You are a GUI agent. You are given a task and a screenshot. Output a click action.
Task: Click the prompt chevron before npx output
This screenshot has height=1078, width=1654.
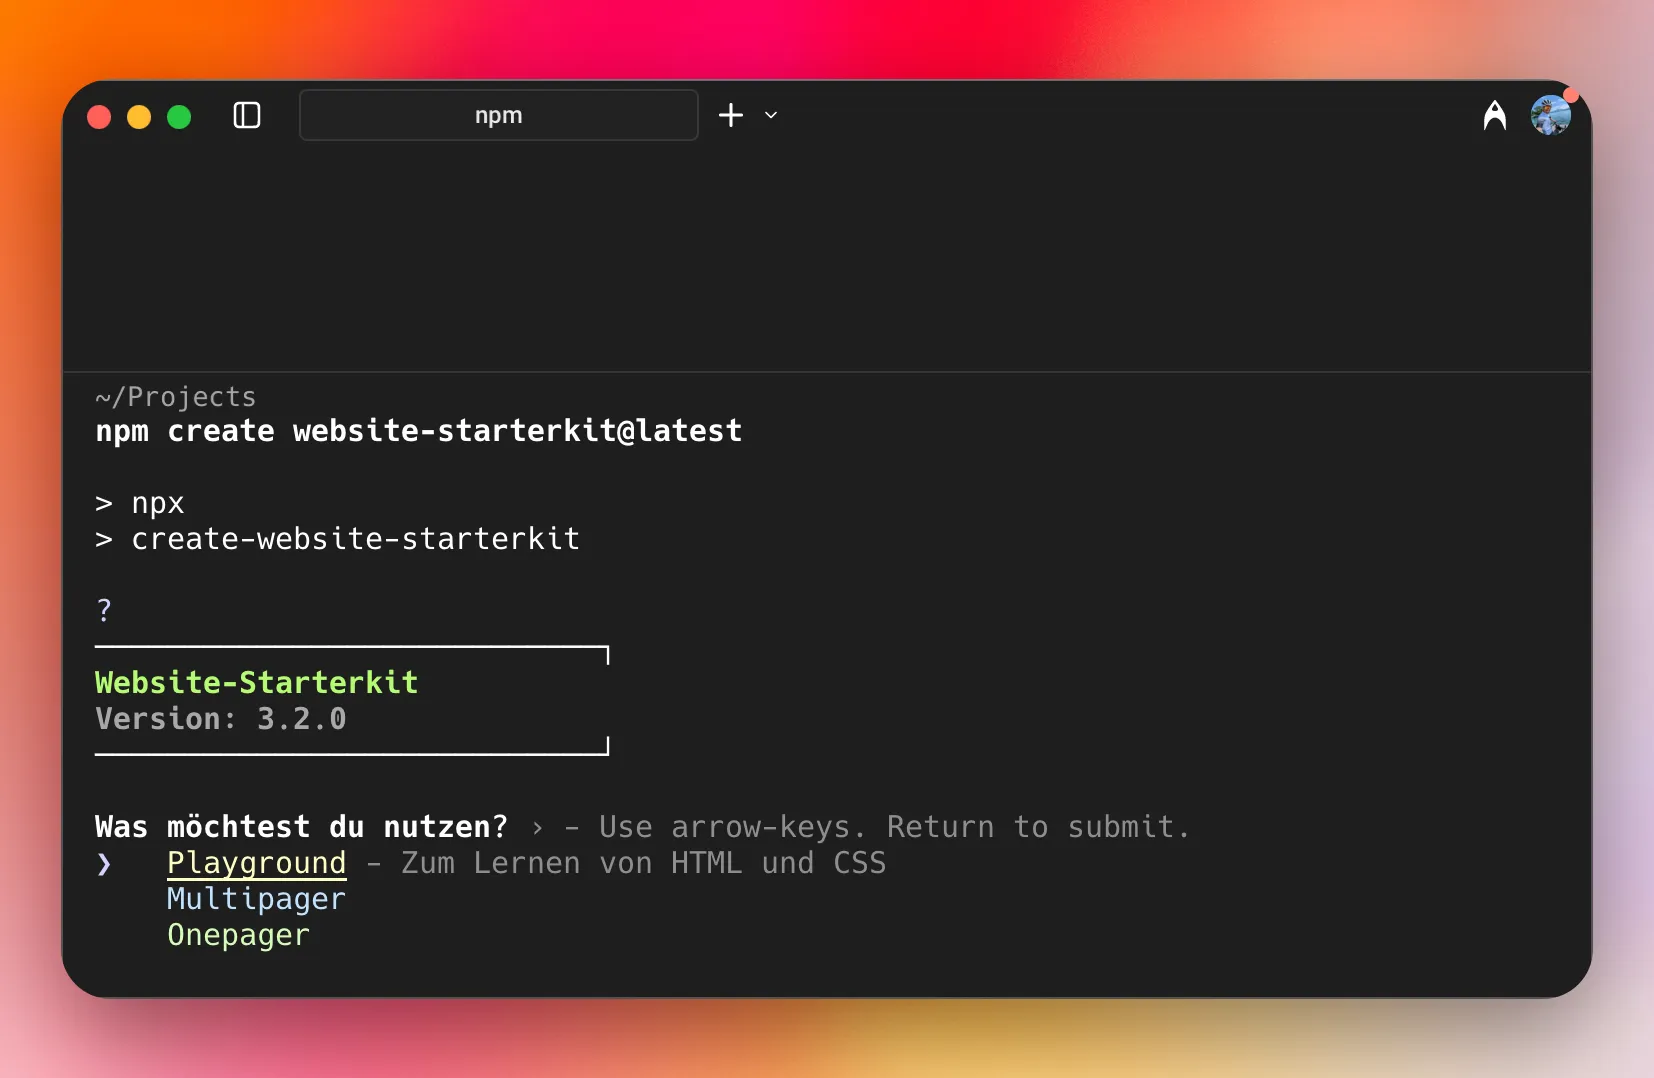pyautogui.click(x=106, y=504)
